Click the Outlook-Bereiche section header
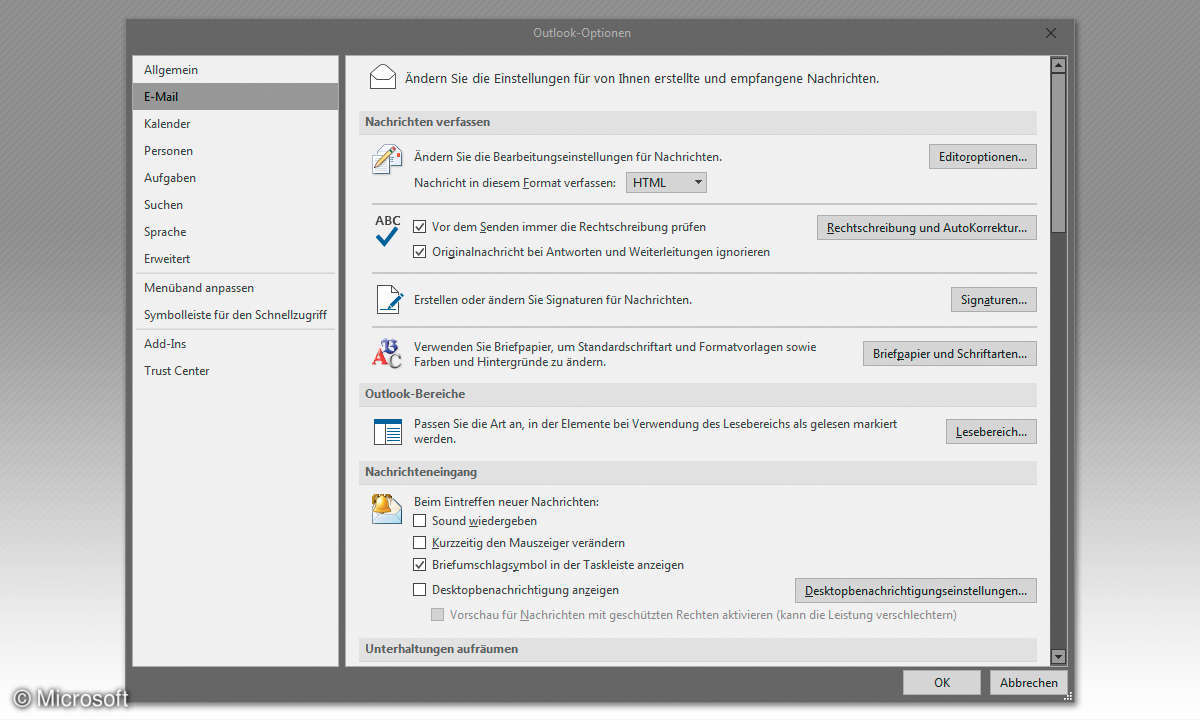1200x720 pixels. [x=698, y=394]
